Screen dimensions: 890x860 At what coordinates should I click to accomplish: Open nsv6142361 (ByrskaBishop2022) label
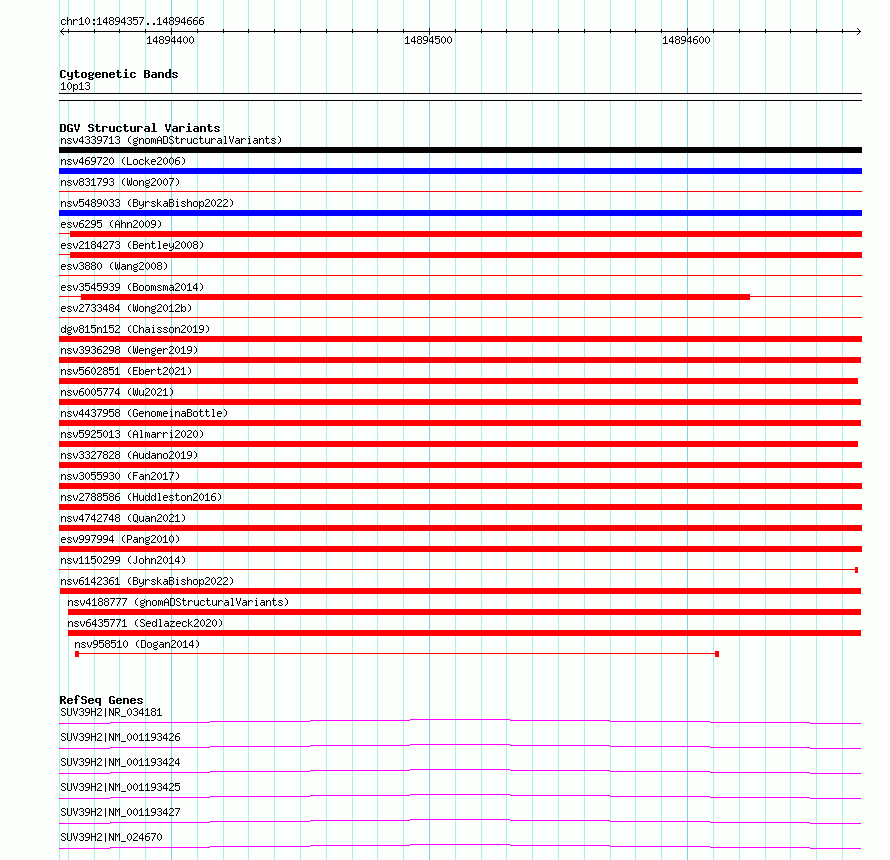coord(147,581)
